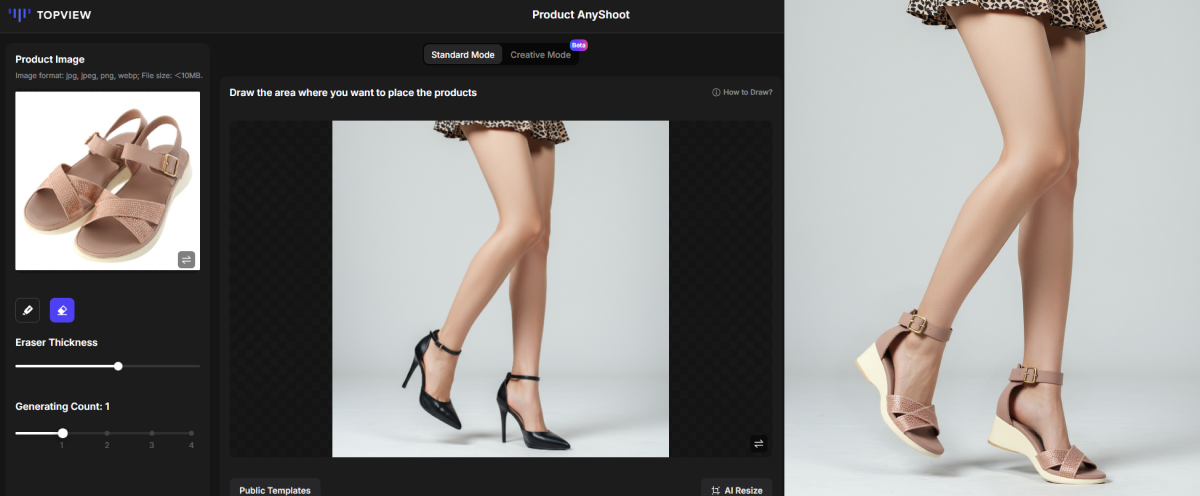Click the sandal product image thumbnail
This screenshot has width=1200, height=496.
pos(107,180)
